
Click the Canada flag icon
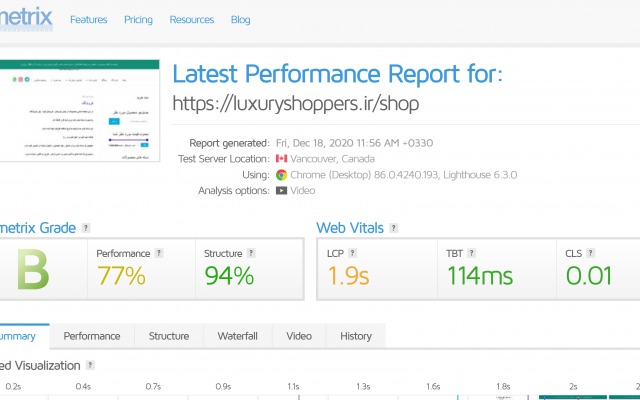point(281,159)
